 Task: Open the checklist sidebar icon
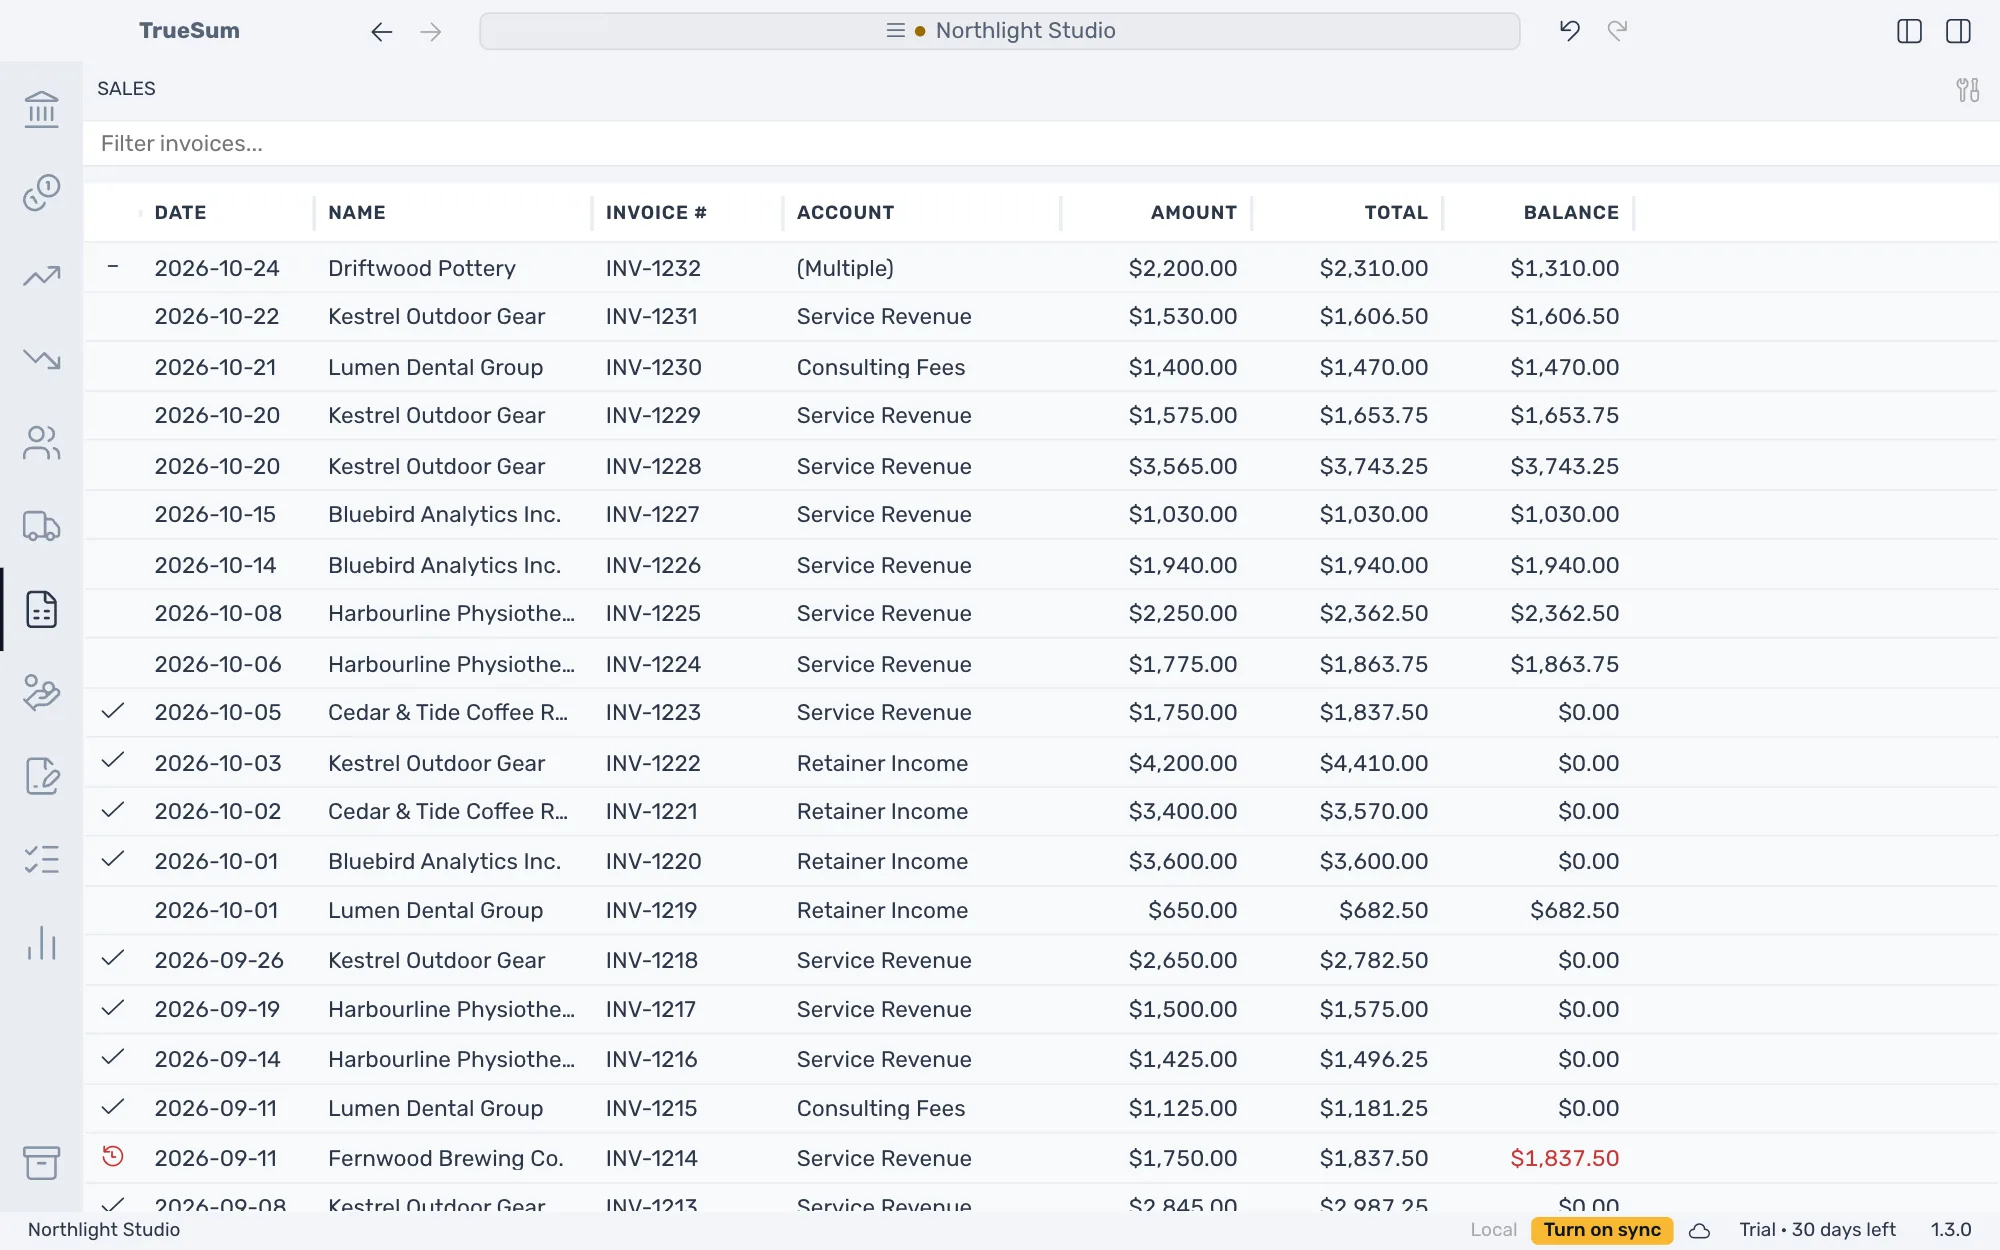41,859
